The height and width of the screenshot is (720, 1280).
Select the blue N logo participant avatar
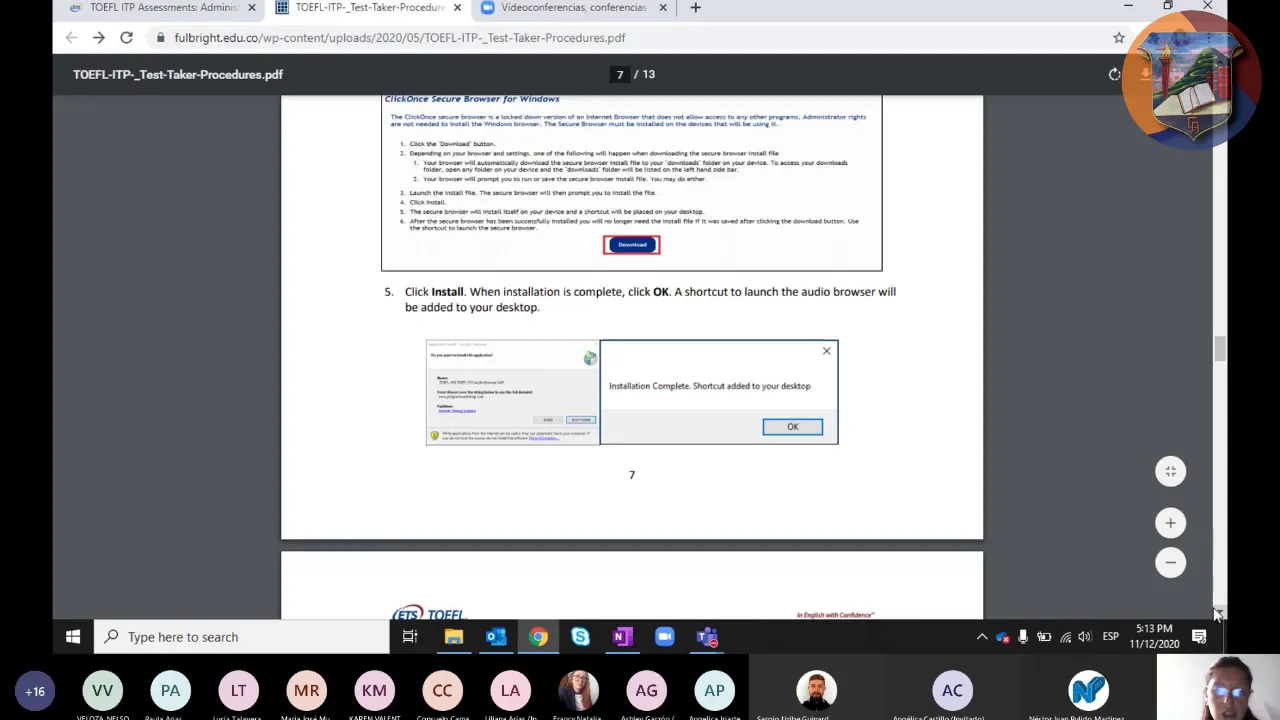[x=1088, y=691]
